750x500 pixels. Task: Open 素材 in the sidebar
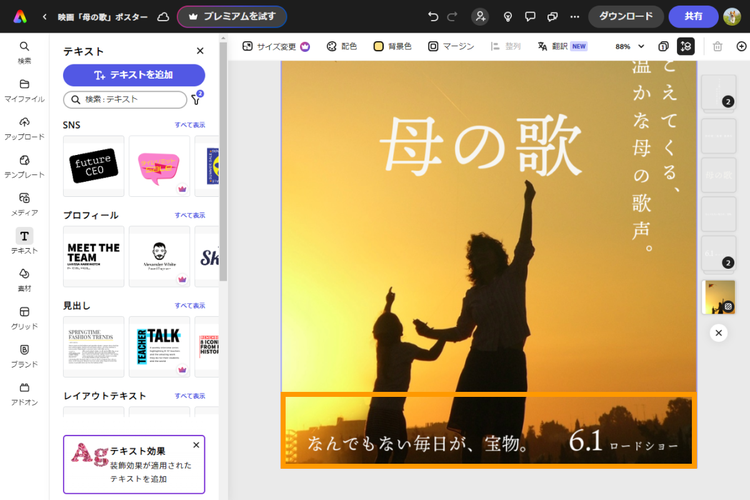[24, 280]
